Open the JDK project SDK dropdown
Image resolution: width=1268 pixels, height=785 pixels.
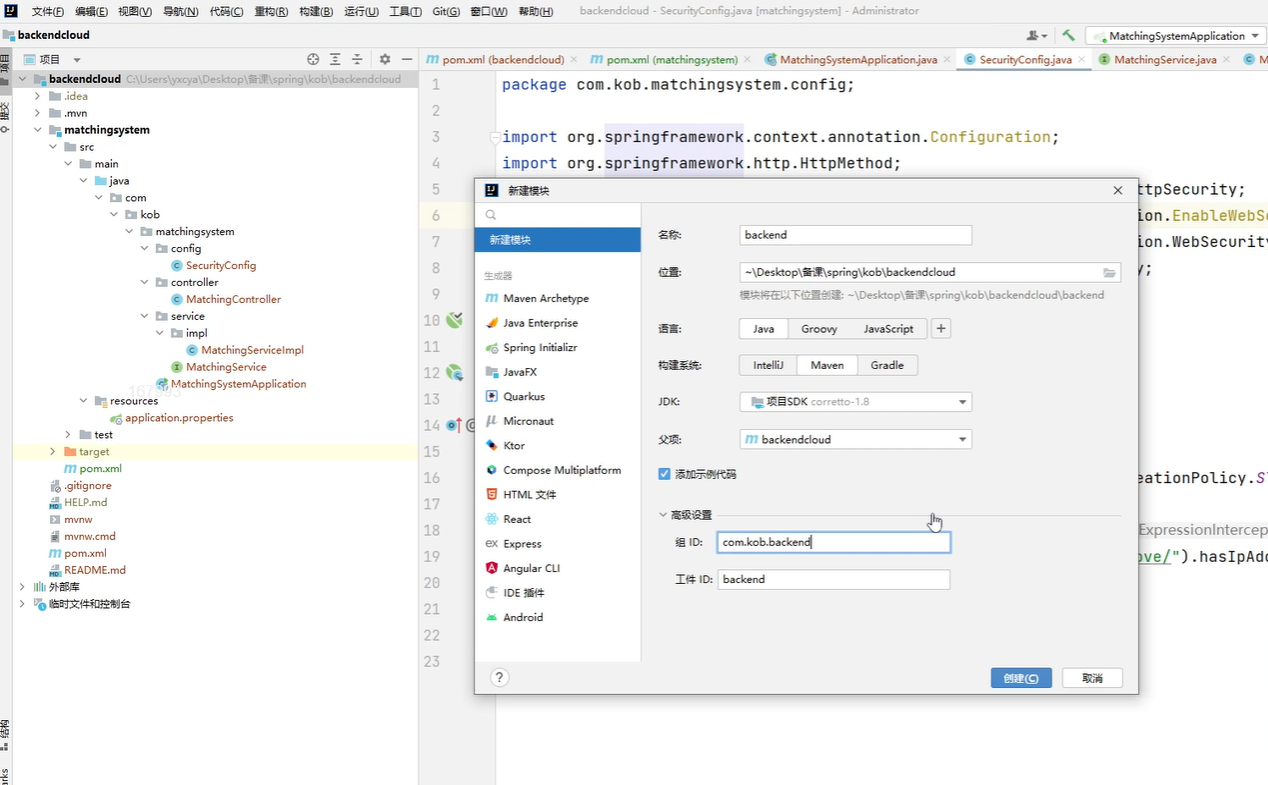pos(855,402)
